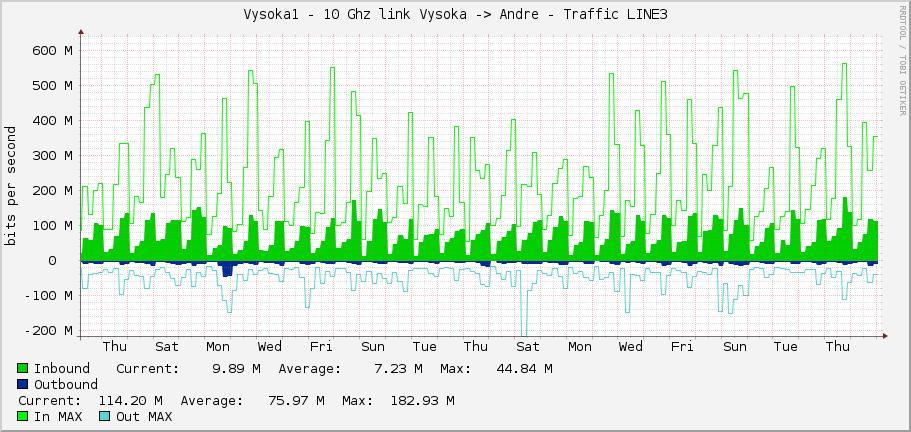
Task: Click the first 'Thu' x-axis label
Action: pos(114,347)
